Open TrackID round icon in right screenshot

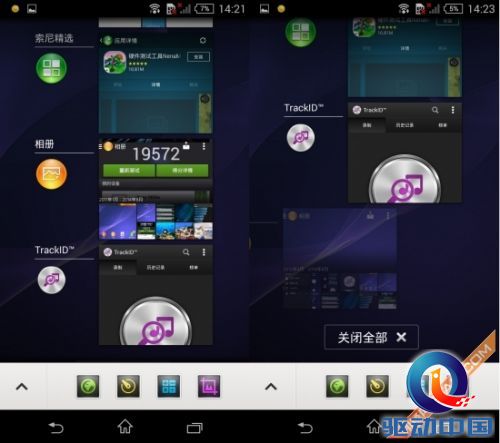[301, 138]
